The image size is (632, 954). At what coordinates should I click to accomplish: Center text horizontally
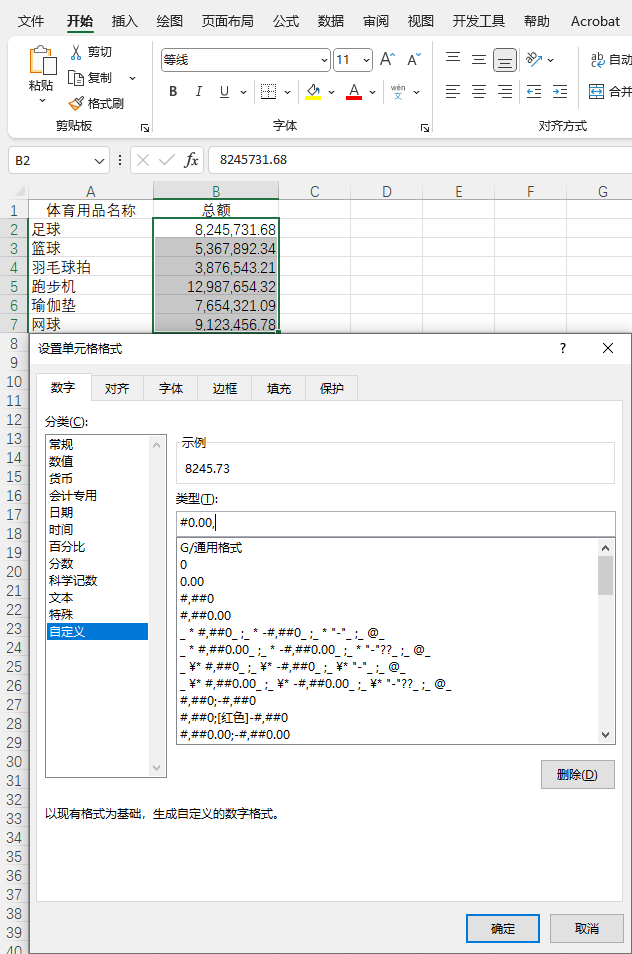(479, 92)
